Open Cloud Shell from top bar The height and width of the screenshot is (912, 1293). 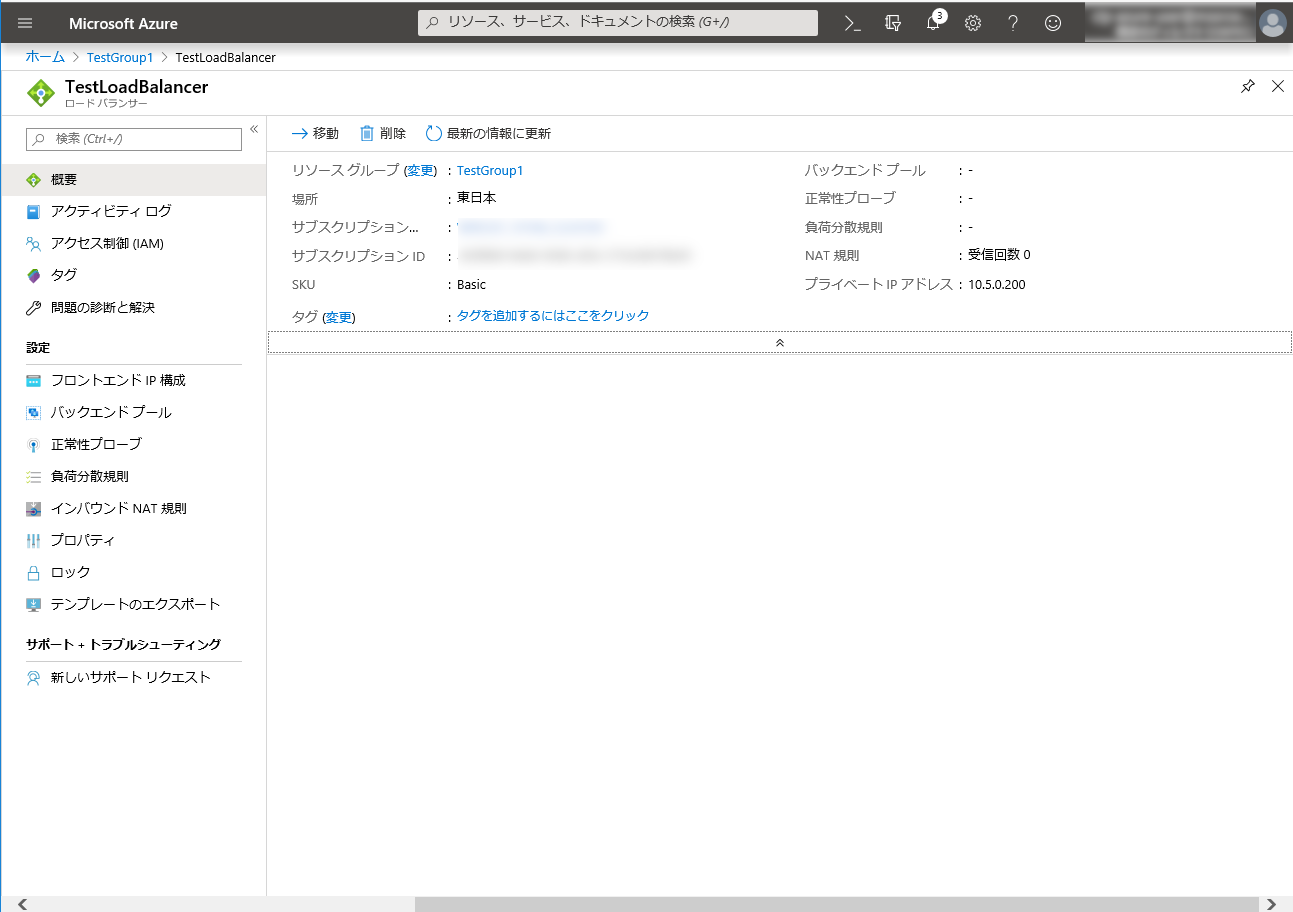(x=853, y=23)
